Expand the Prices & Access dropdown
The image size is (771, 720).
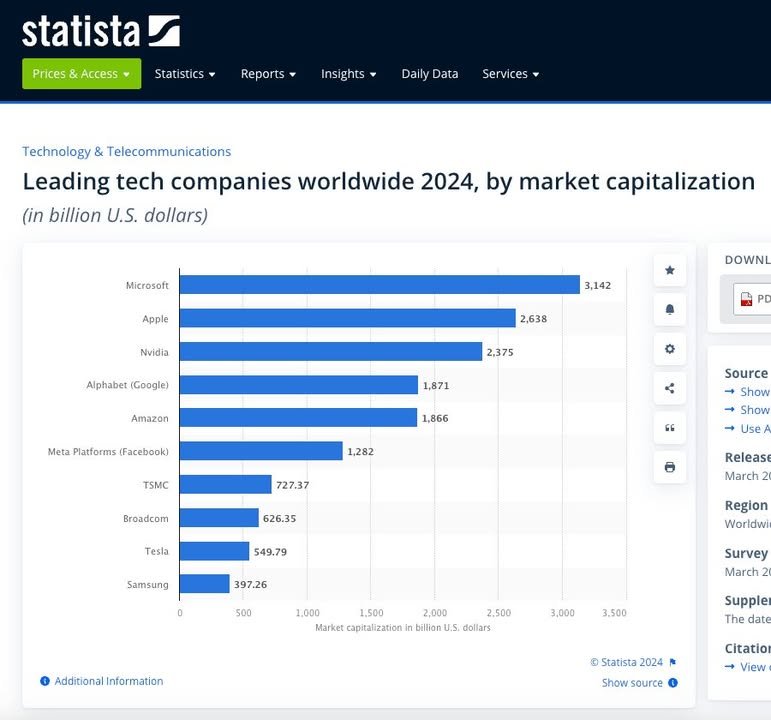coord(81,74)
